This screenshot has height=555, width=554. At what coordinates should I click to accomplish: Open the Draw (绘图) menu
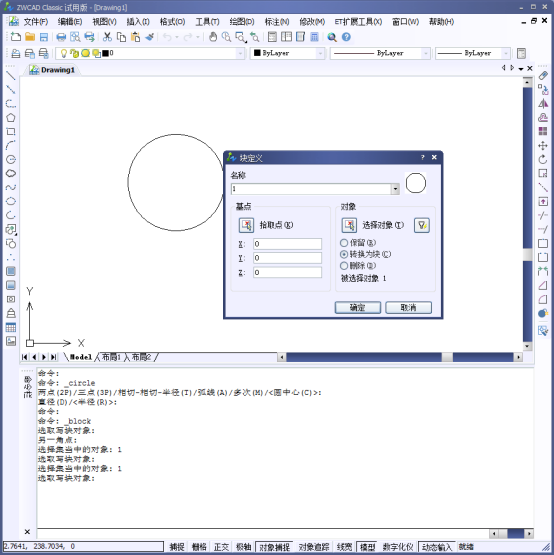pyautogui.click(x=242, y=22)
